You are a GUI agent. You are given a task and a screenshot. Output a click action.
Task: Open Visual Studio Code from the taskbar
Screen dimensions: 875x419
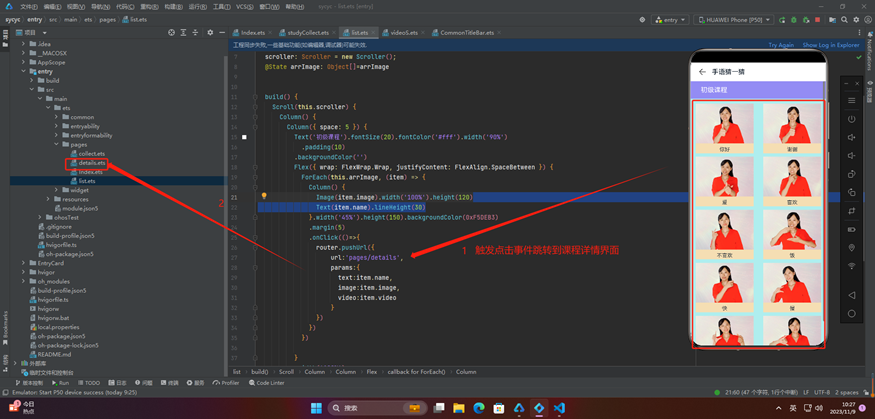click(x=559, y=408)
